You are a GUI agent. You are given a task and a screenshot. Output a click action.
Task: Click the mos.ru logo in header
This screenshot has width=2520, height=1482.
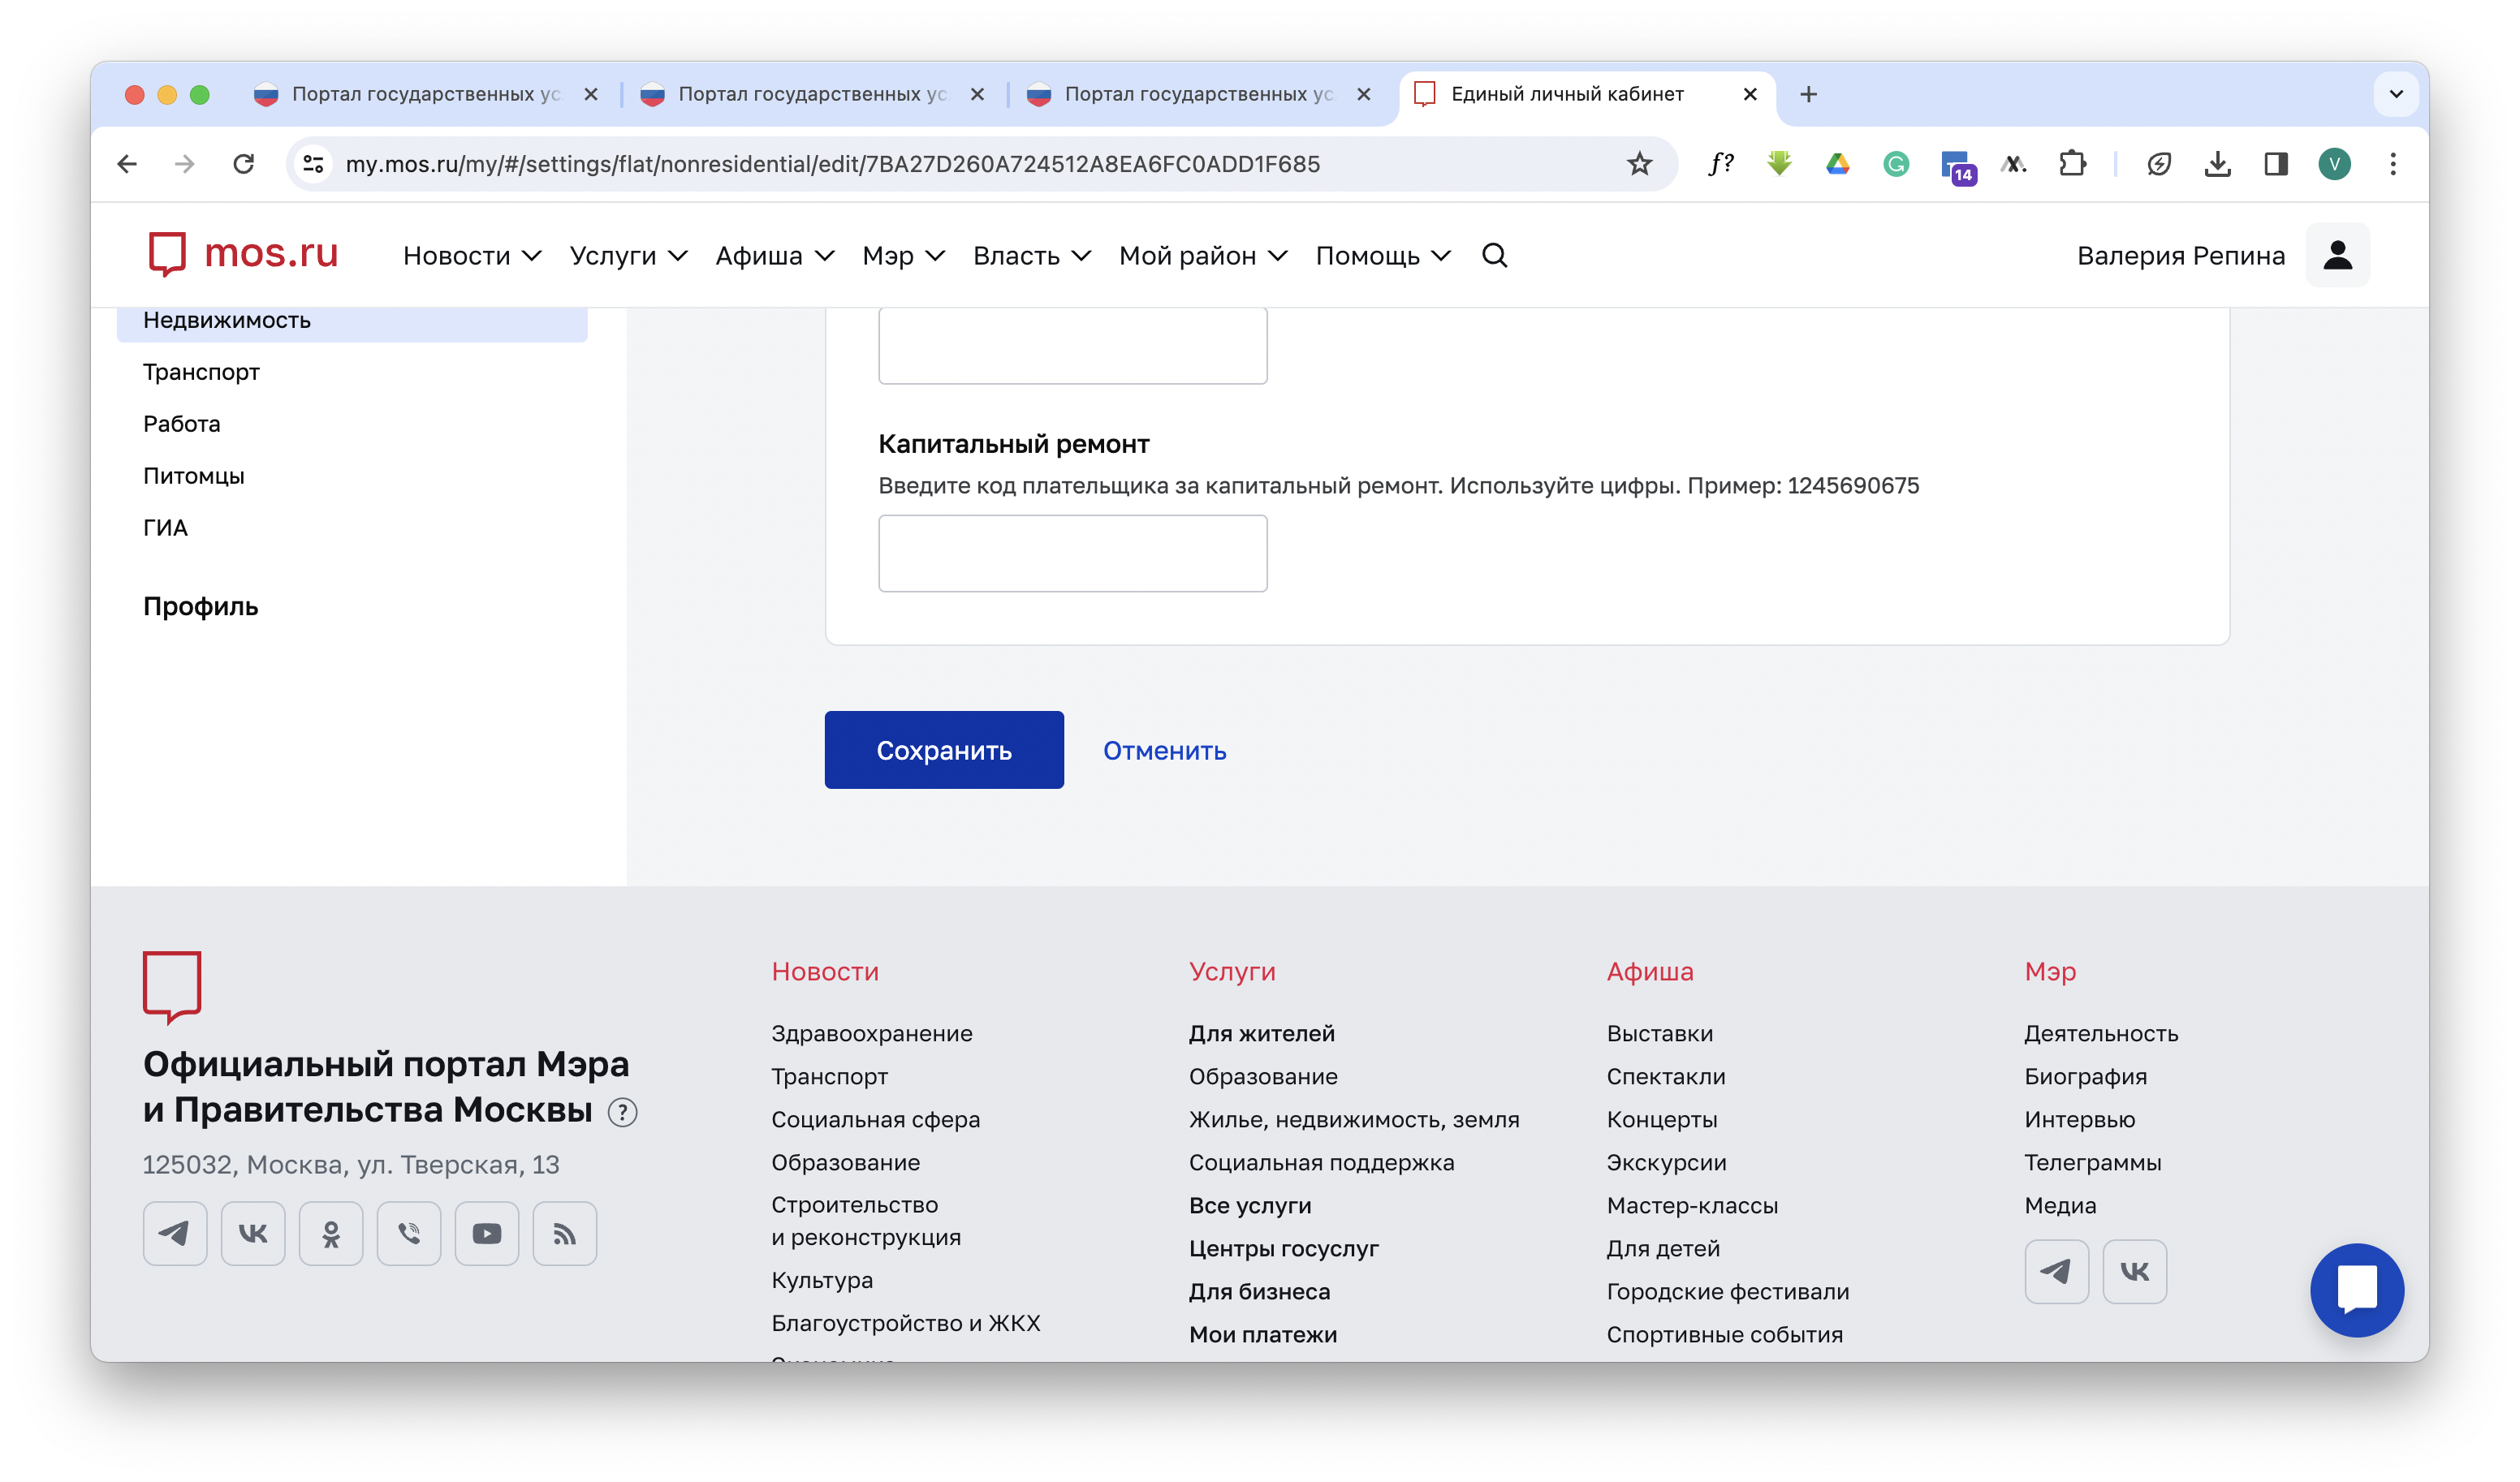pos(243,254)
